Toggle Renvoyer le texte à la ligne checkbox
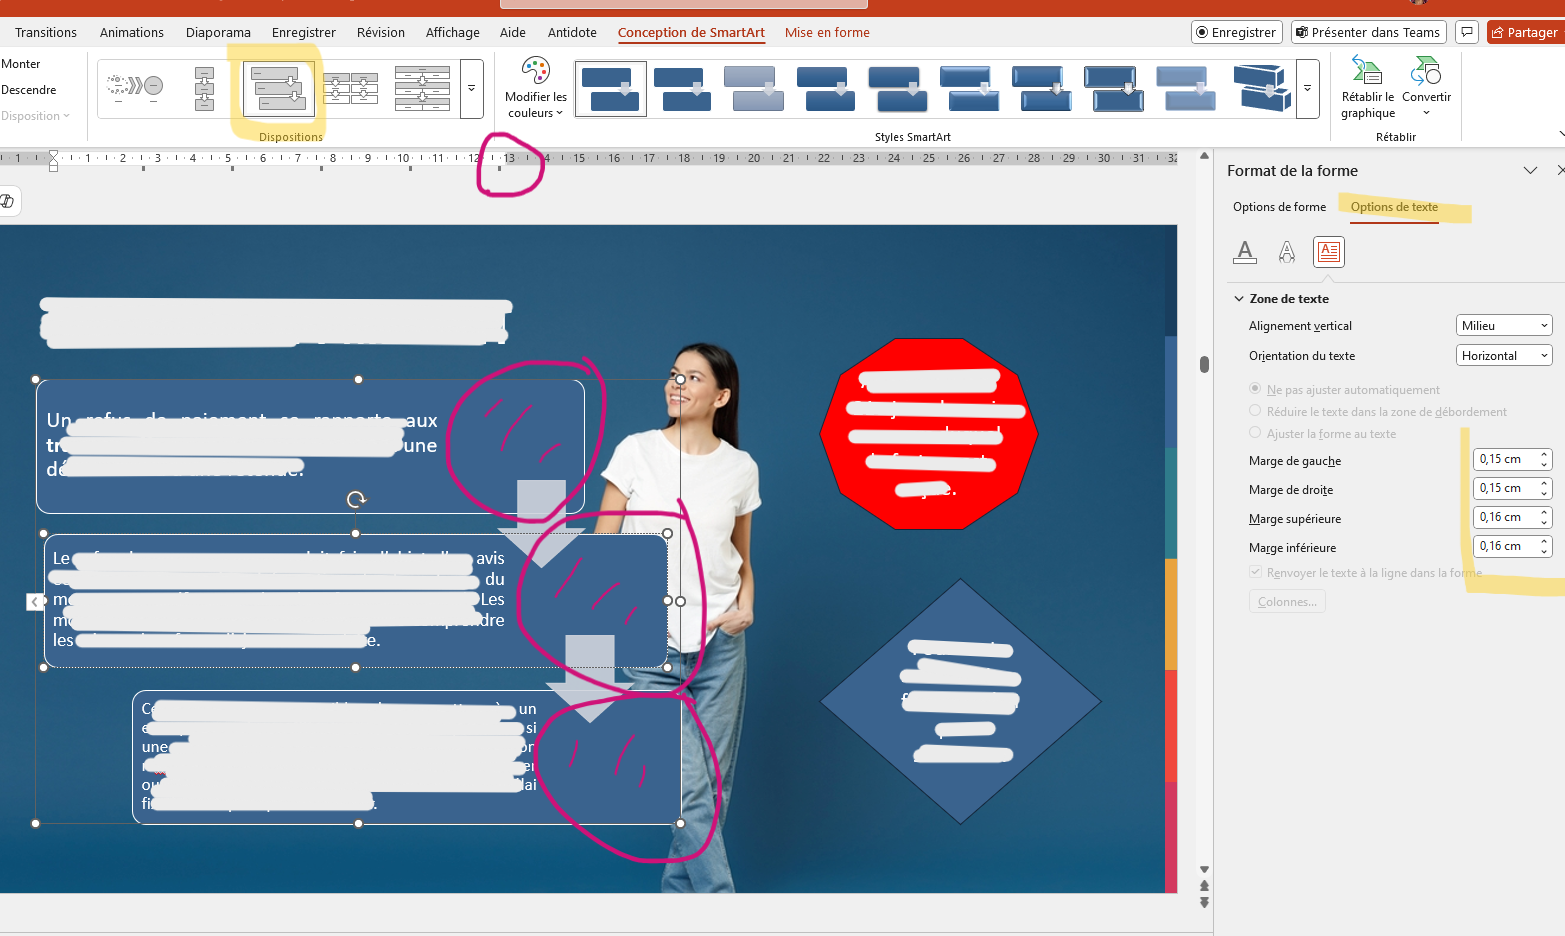The image size is (1565, 936). (1255, 572)
